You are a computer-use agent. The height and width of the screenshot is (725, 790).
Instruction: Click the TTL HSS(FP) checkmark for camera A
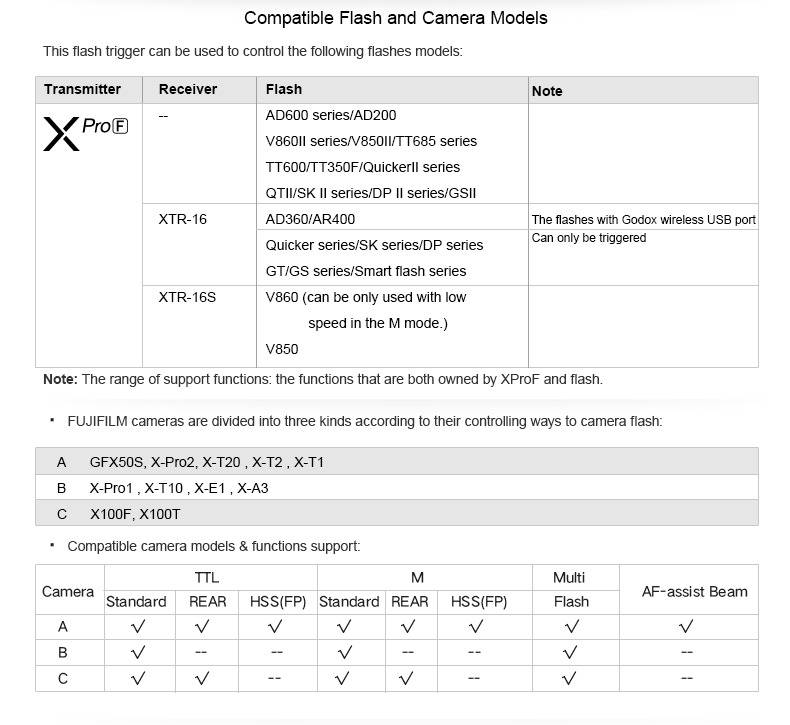click(275, 627)
